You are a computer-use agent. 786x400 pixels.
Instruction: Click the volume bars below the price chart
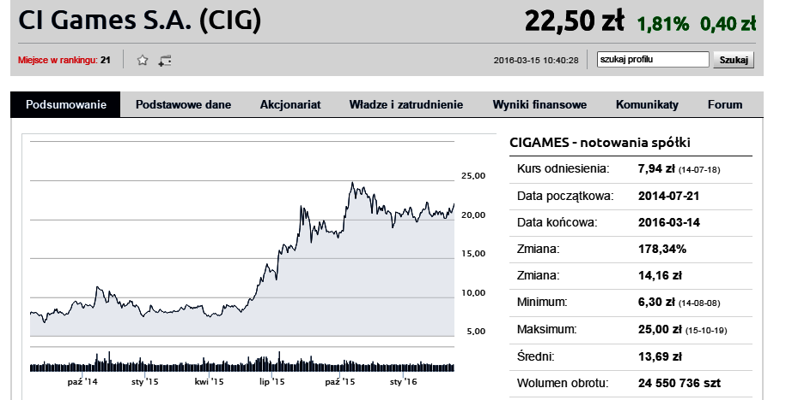click(242, 361)
